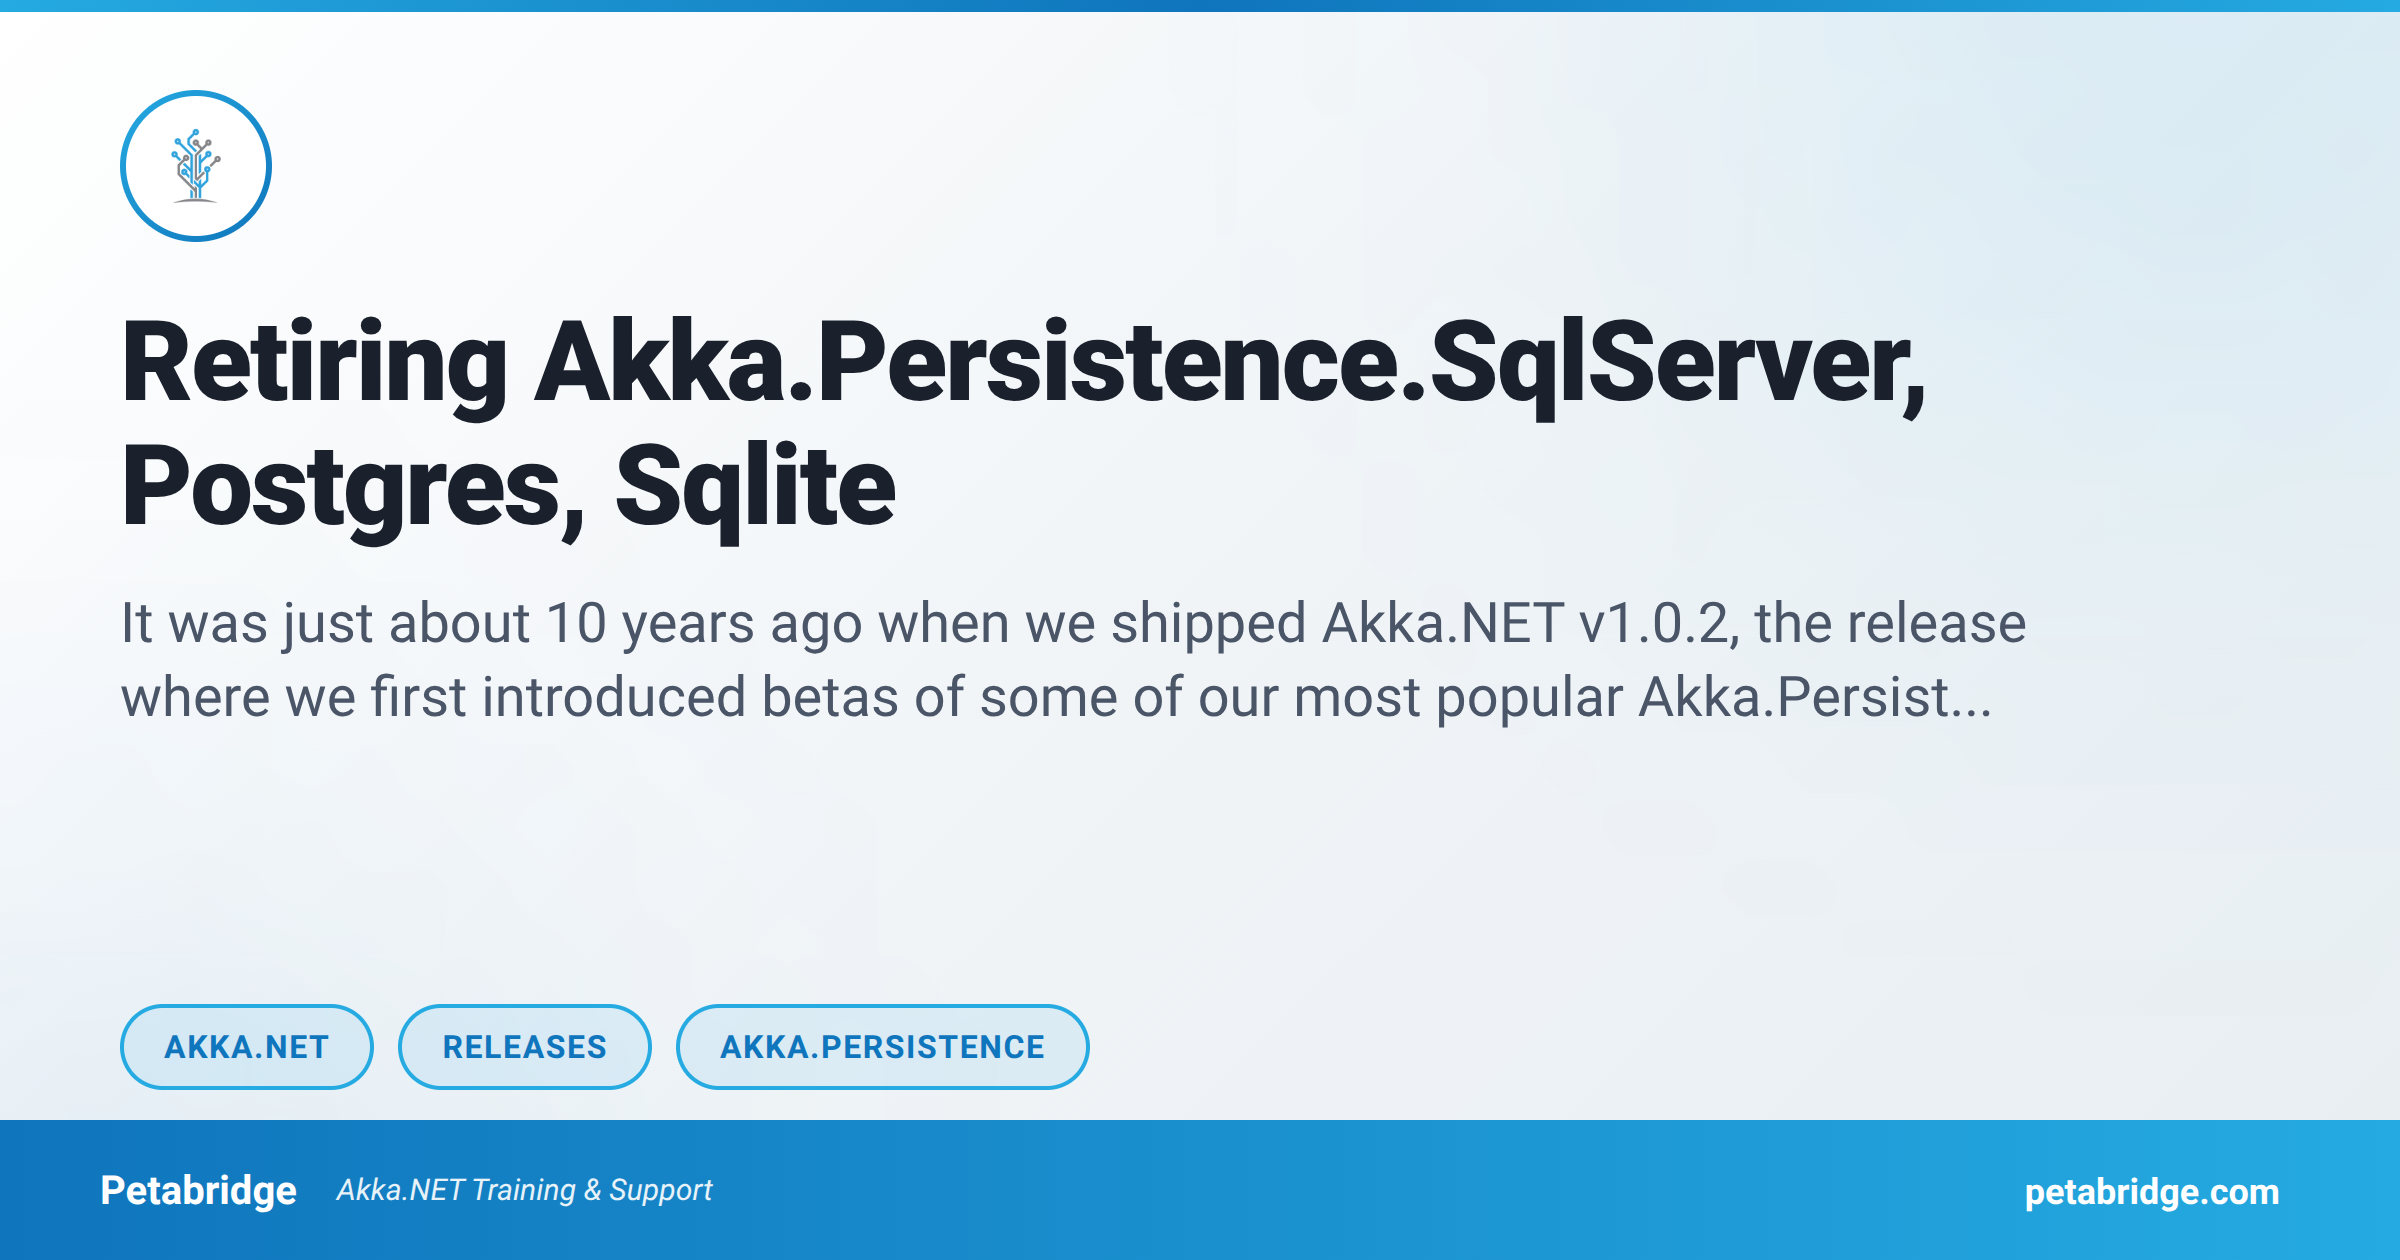
Task: Click the word 'Postgres' in the headline
Action: pyautogui.click(x=352, y=488)
